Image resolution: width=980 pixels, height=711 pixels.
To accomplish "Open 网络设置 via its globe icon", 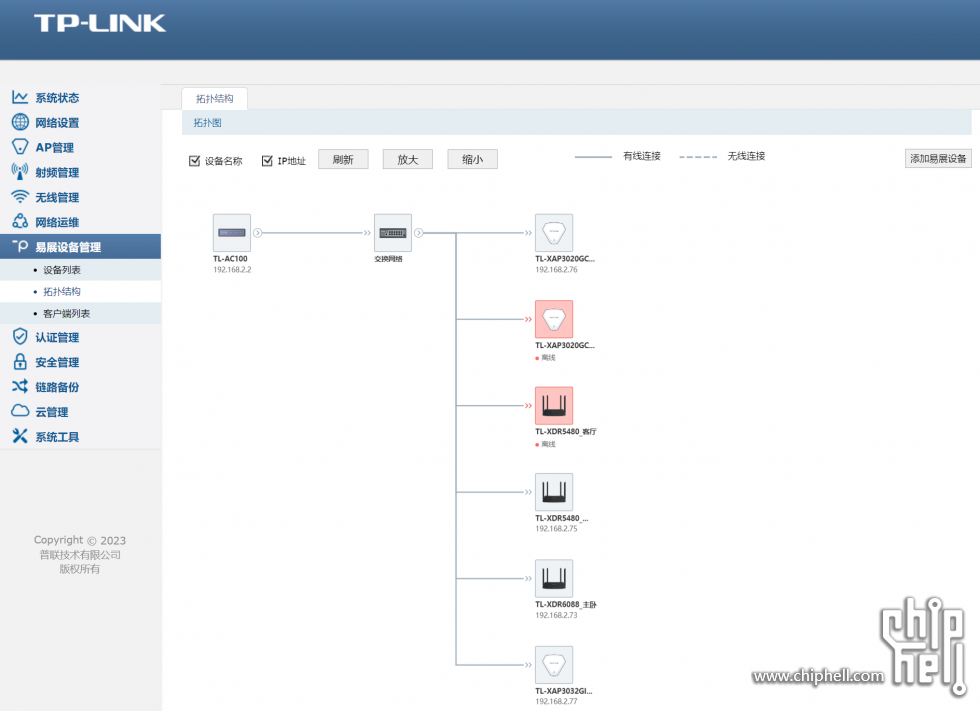I will (x=20, y=122).
